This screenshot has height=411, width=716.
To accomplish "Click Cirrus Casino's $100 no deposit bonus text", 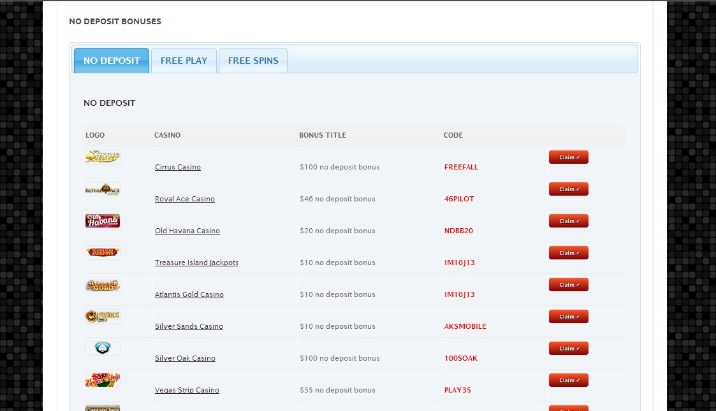I will coord(340,167).
